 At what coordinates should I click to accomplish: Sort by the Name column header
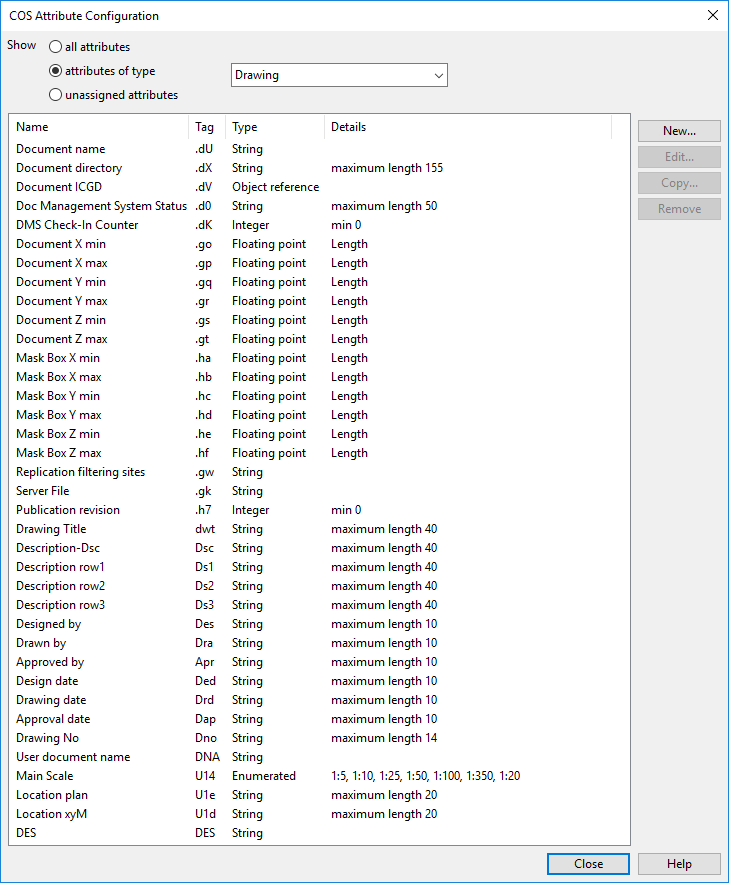98,127
